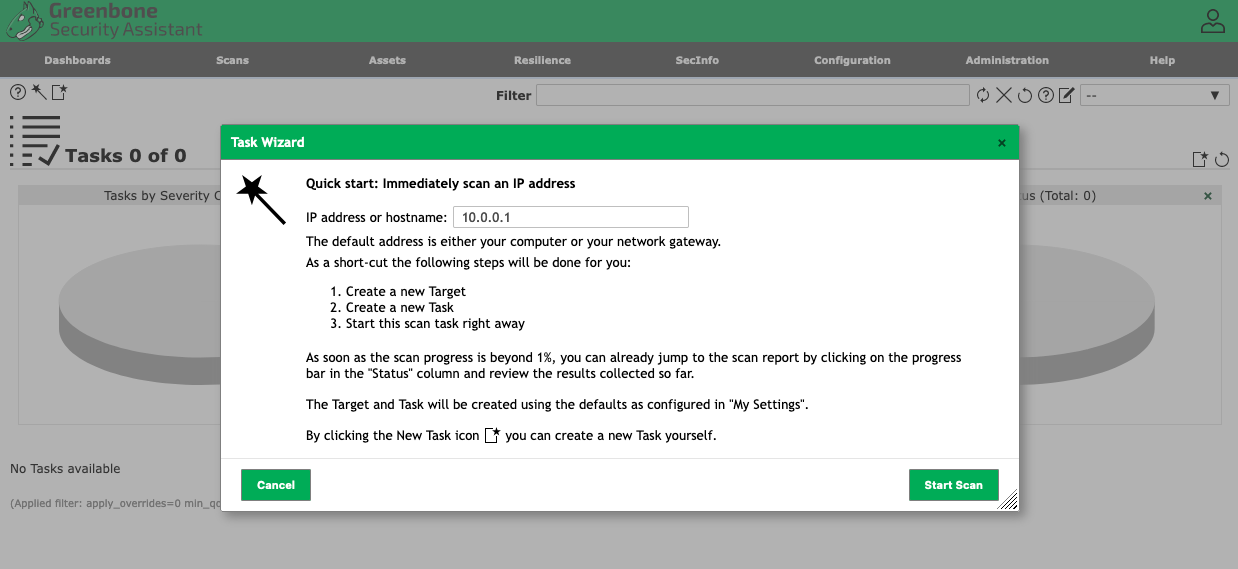Open the Help menu
1238x569 pixels.
point(1162,60)
